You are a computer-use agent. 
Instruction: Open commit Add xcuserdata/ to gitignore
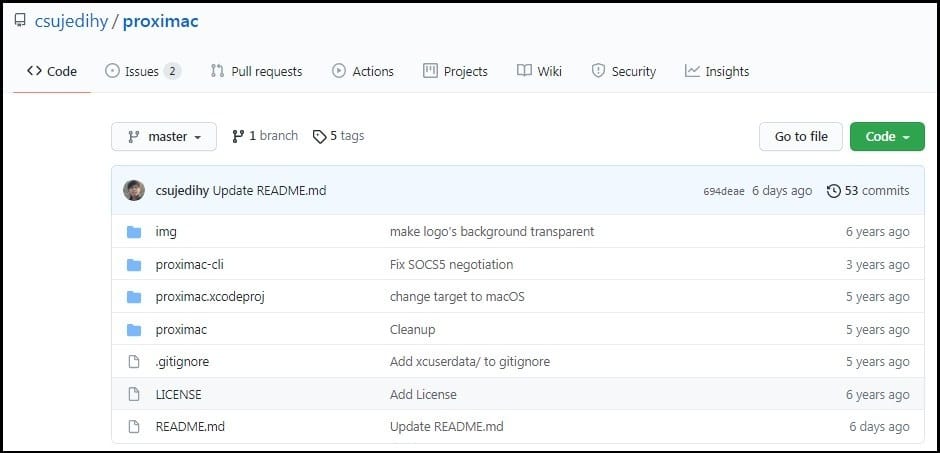[x=470, y=362]
